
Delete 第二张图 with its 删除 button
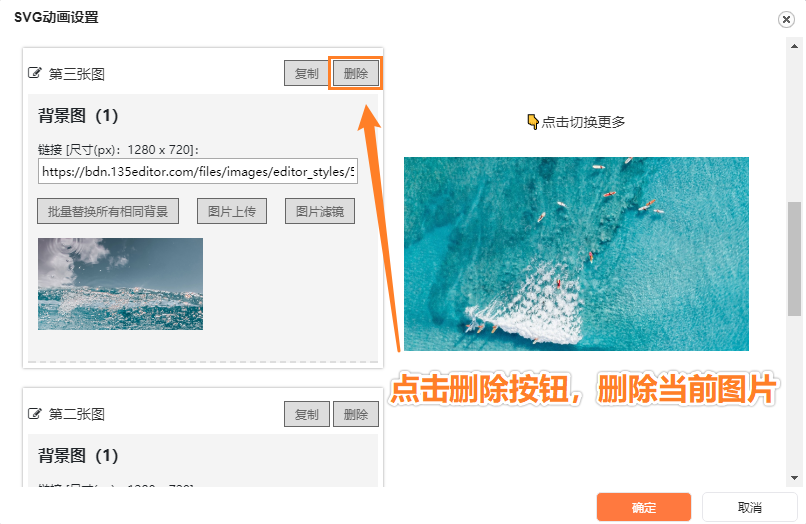tap(356, 414)
